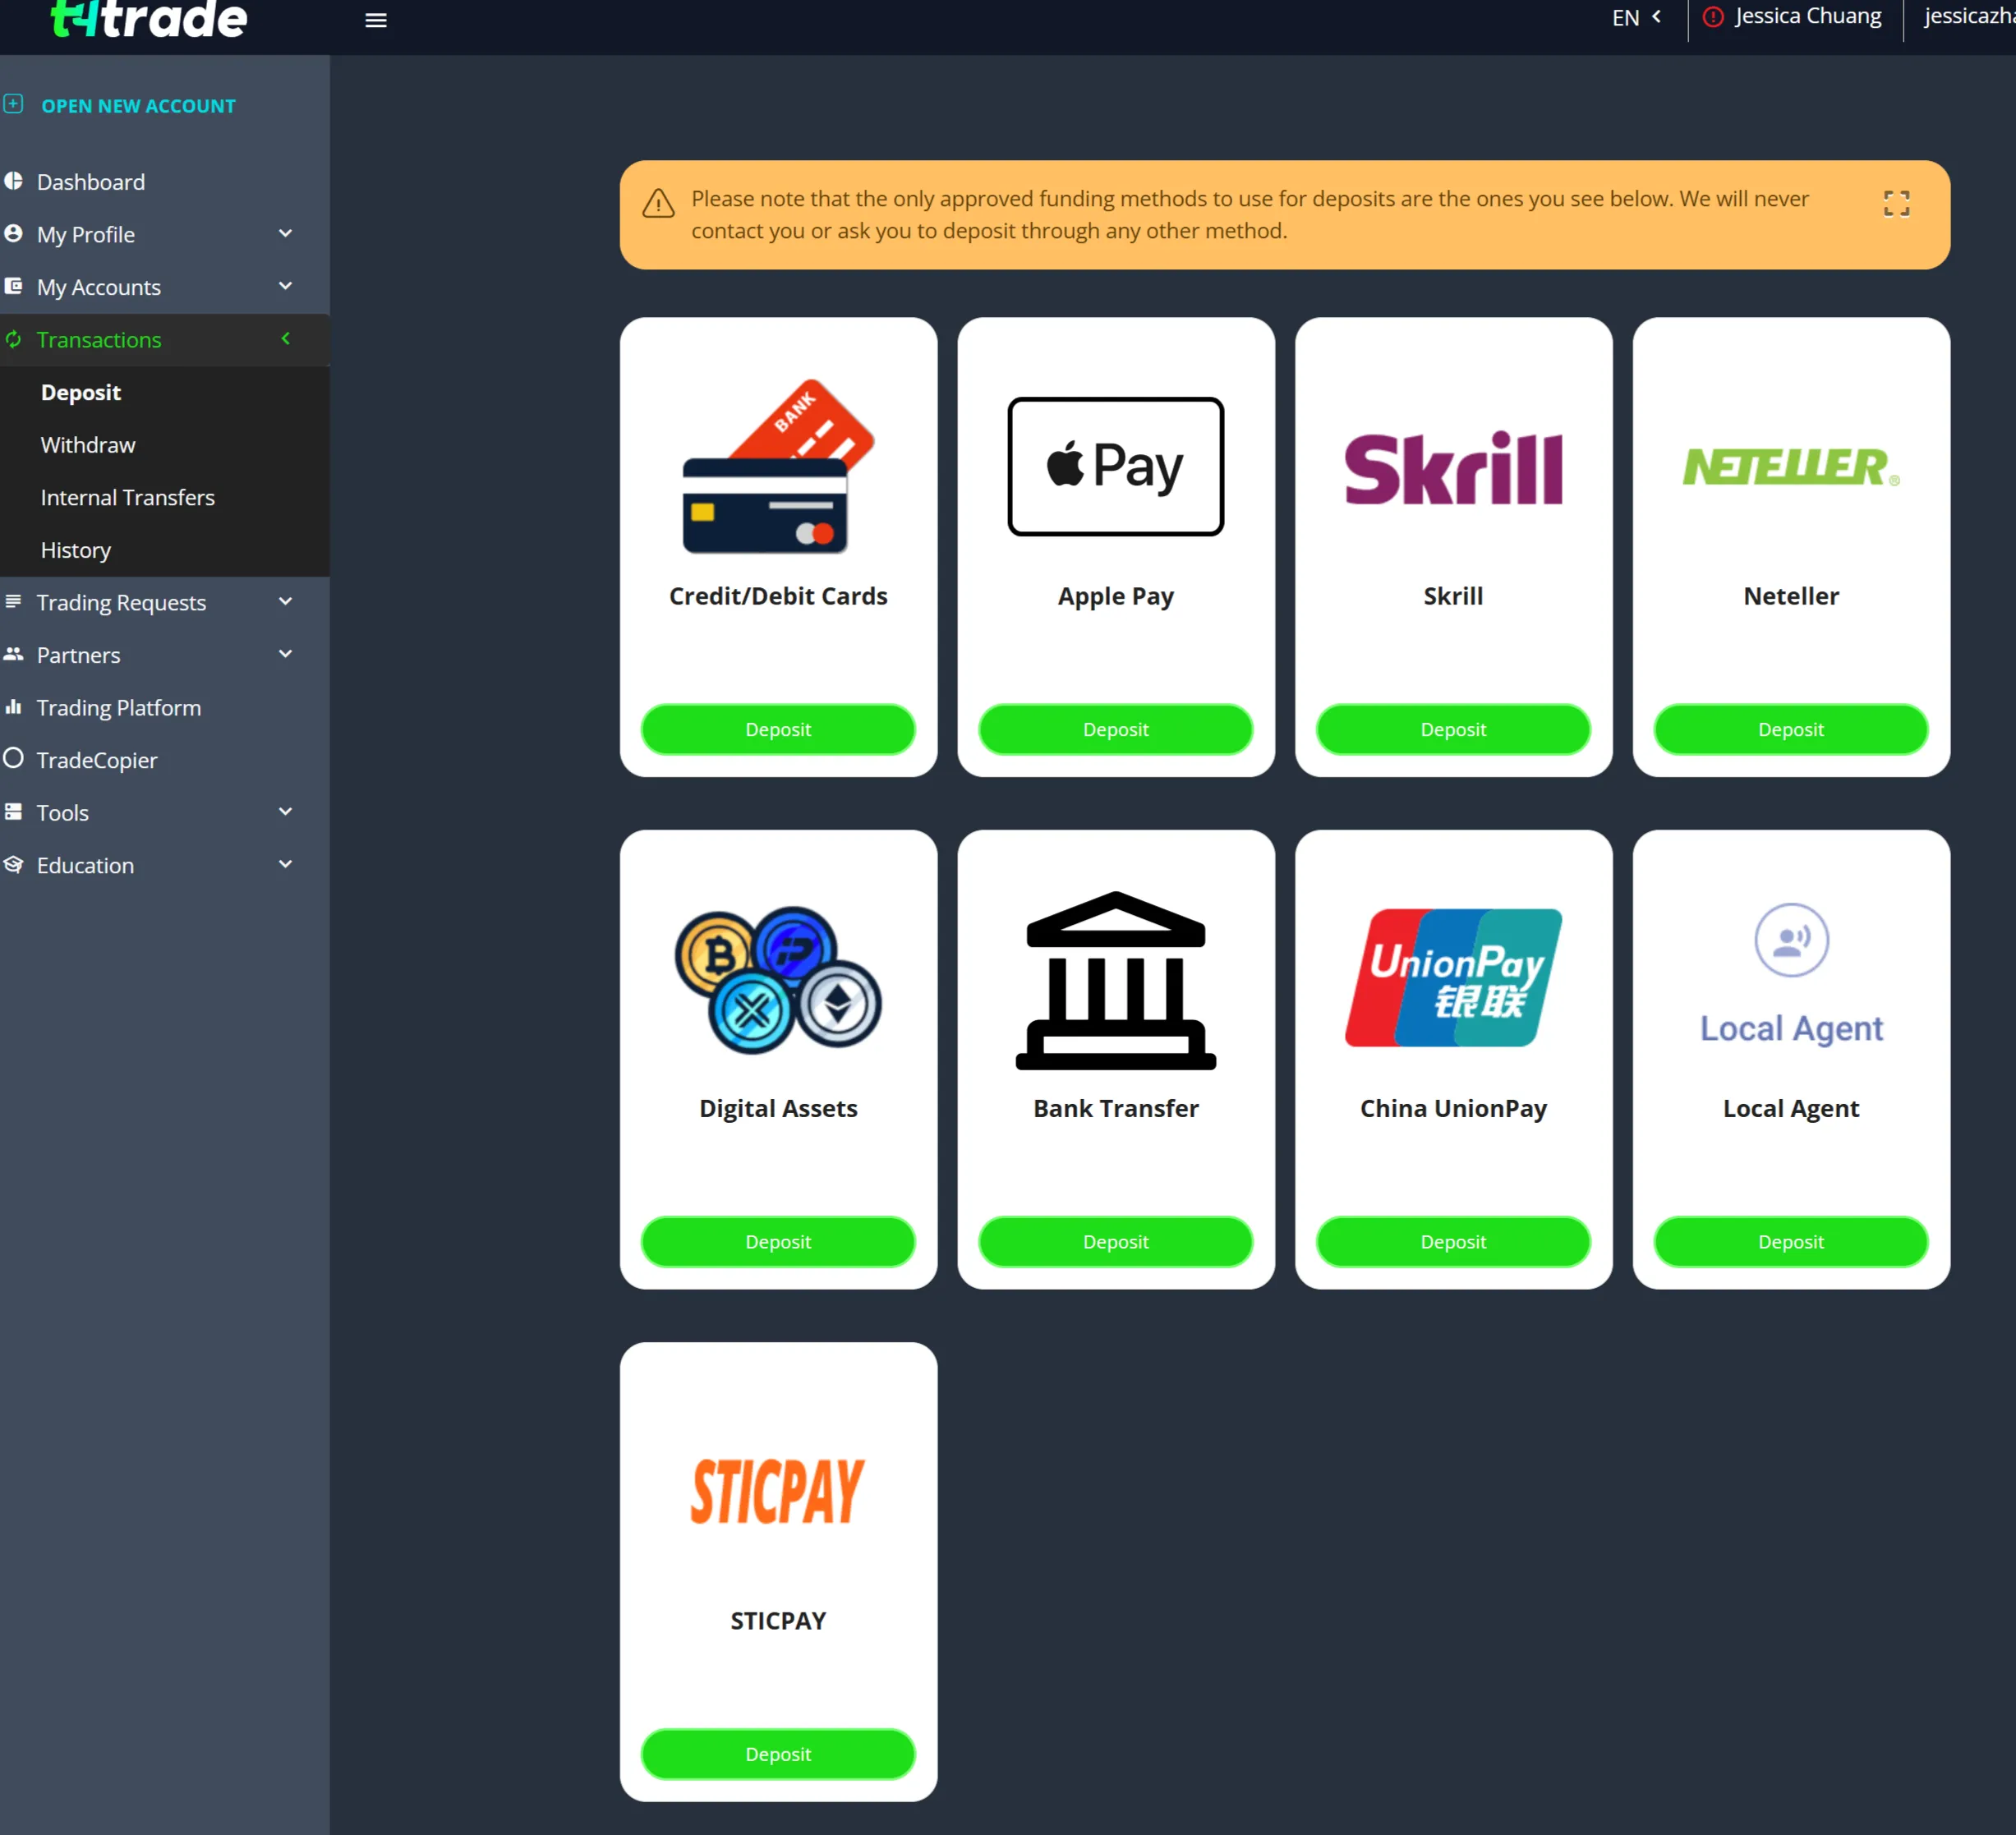2016x1835 pixels.
Task: Click the Credit/Debit Cards image
Action: click(778, 466)
